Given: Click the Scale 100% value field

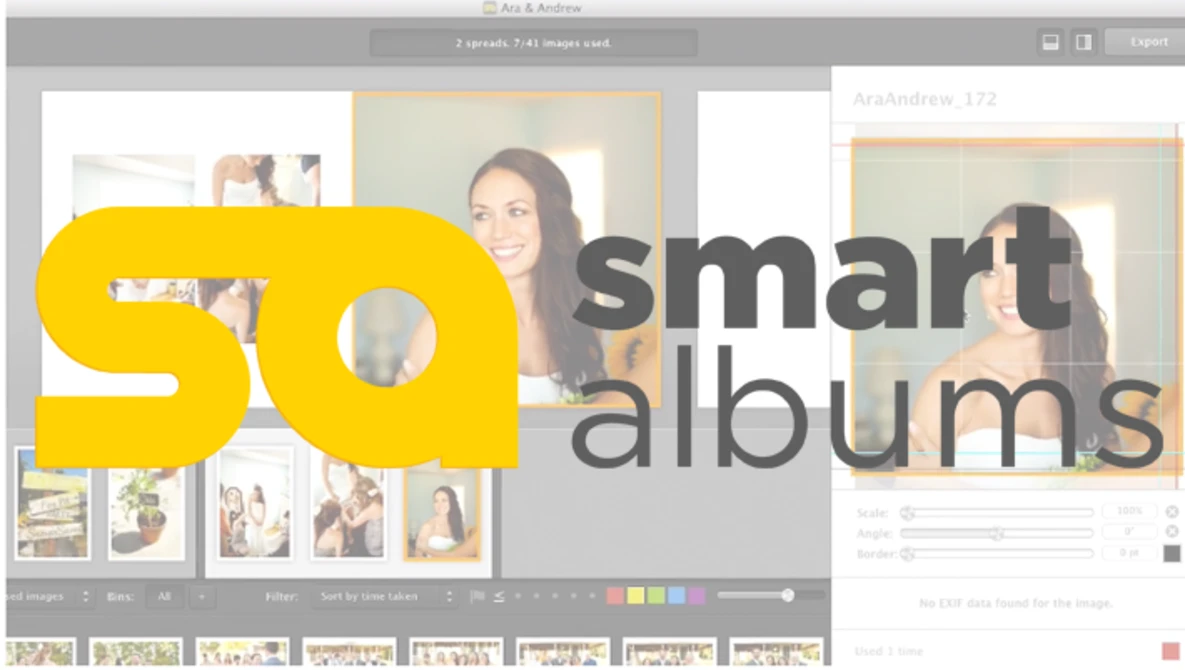Looking at the screenshot, I should click(1129, 511).
